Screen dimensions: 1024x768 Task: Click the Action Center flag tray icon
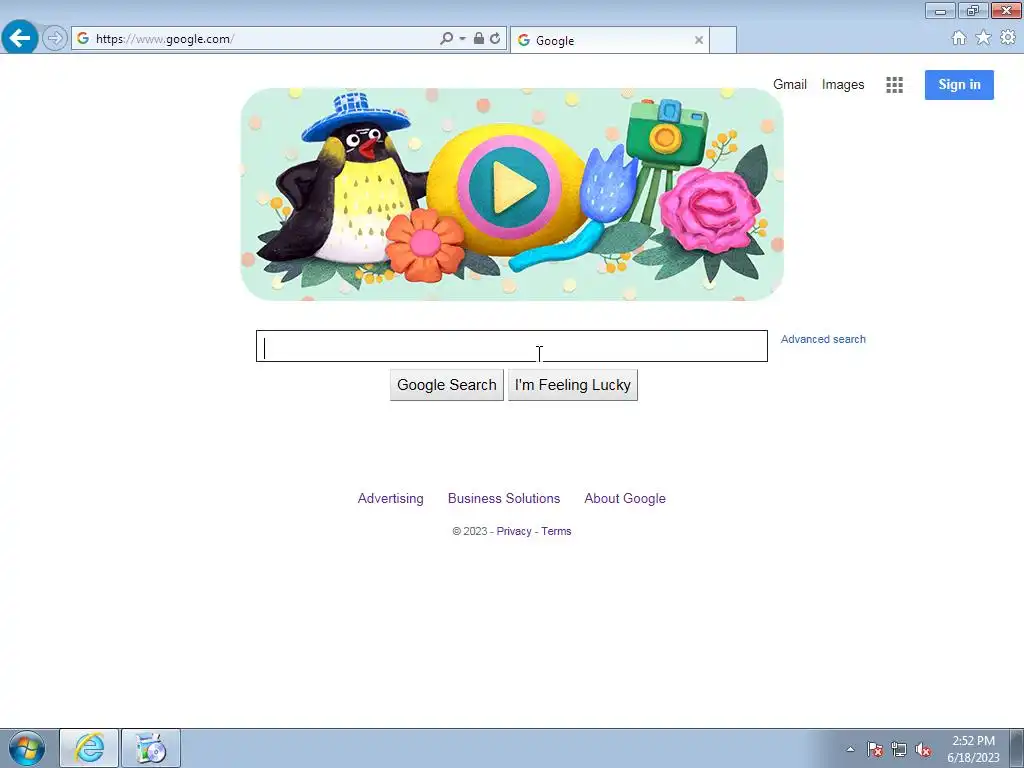[875, 749]
